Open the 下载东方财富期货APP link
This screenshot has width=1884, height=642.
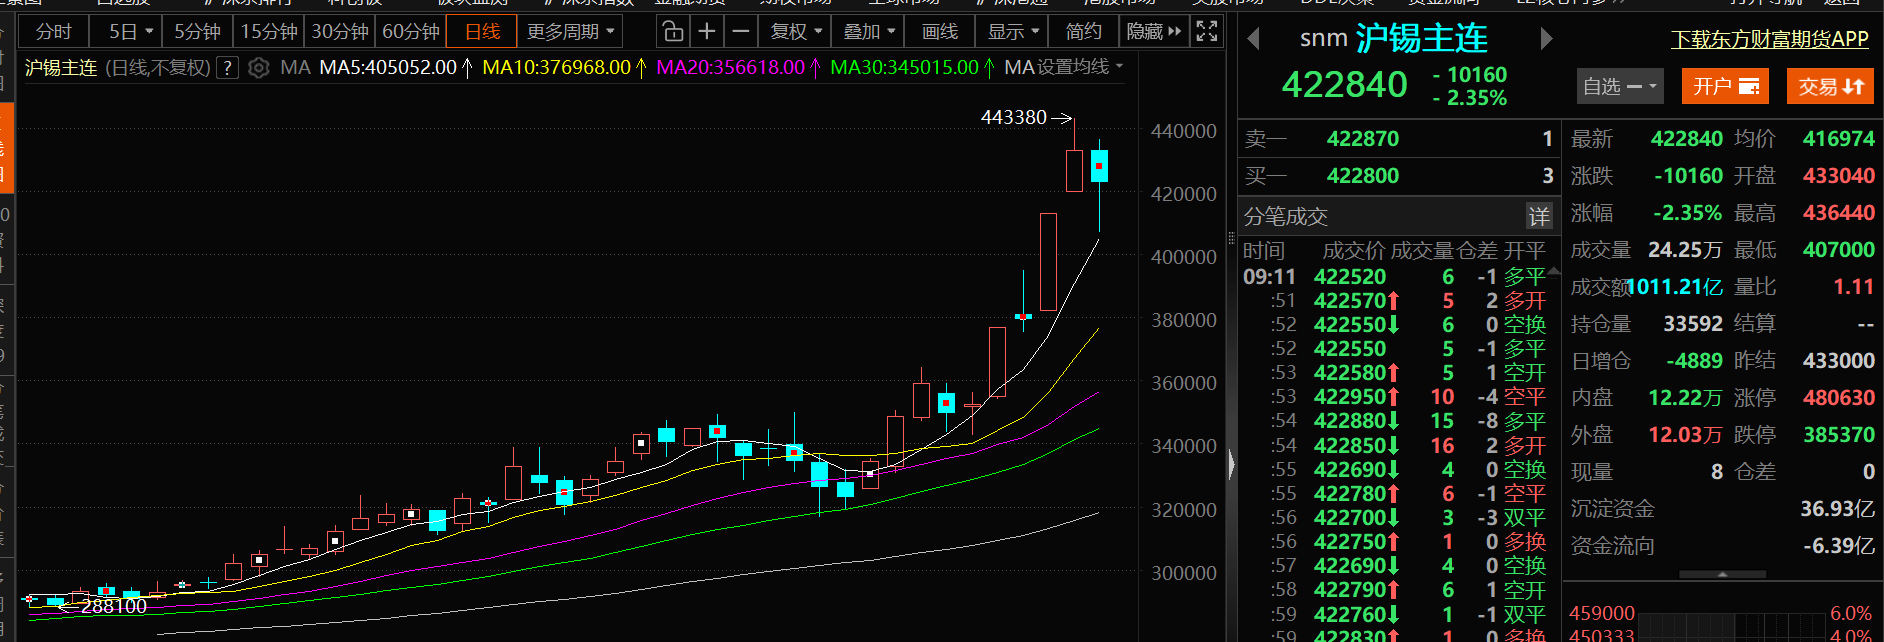pos(1769,39)
